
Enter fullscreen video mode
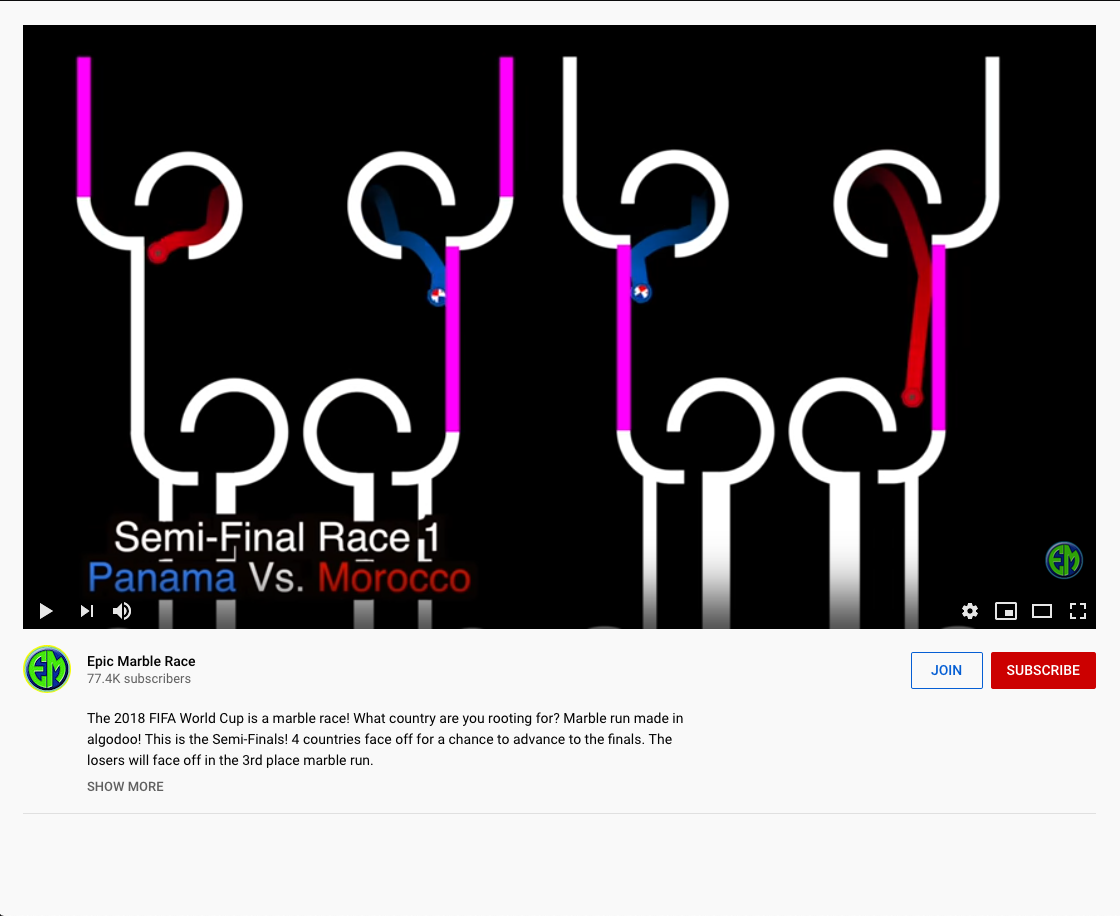tap(1078, 611)
